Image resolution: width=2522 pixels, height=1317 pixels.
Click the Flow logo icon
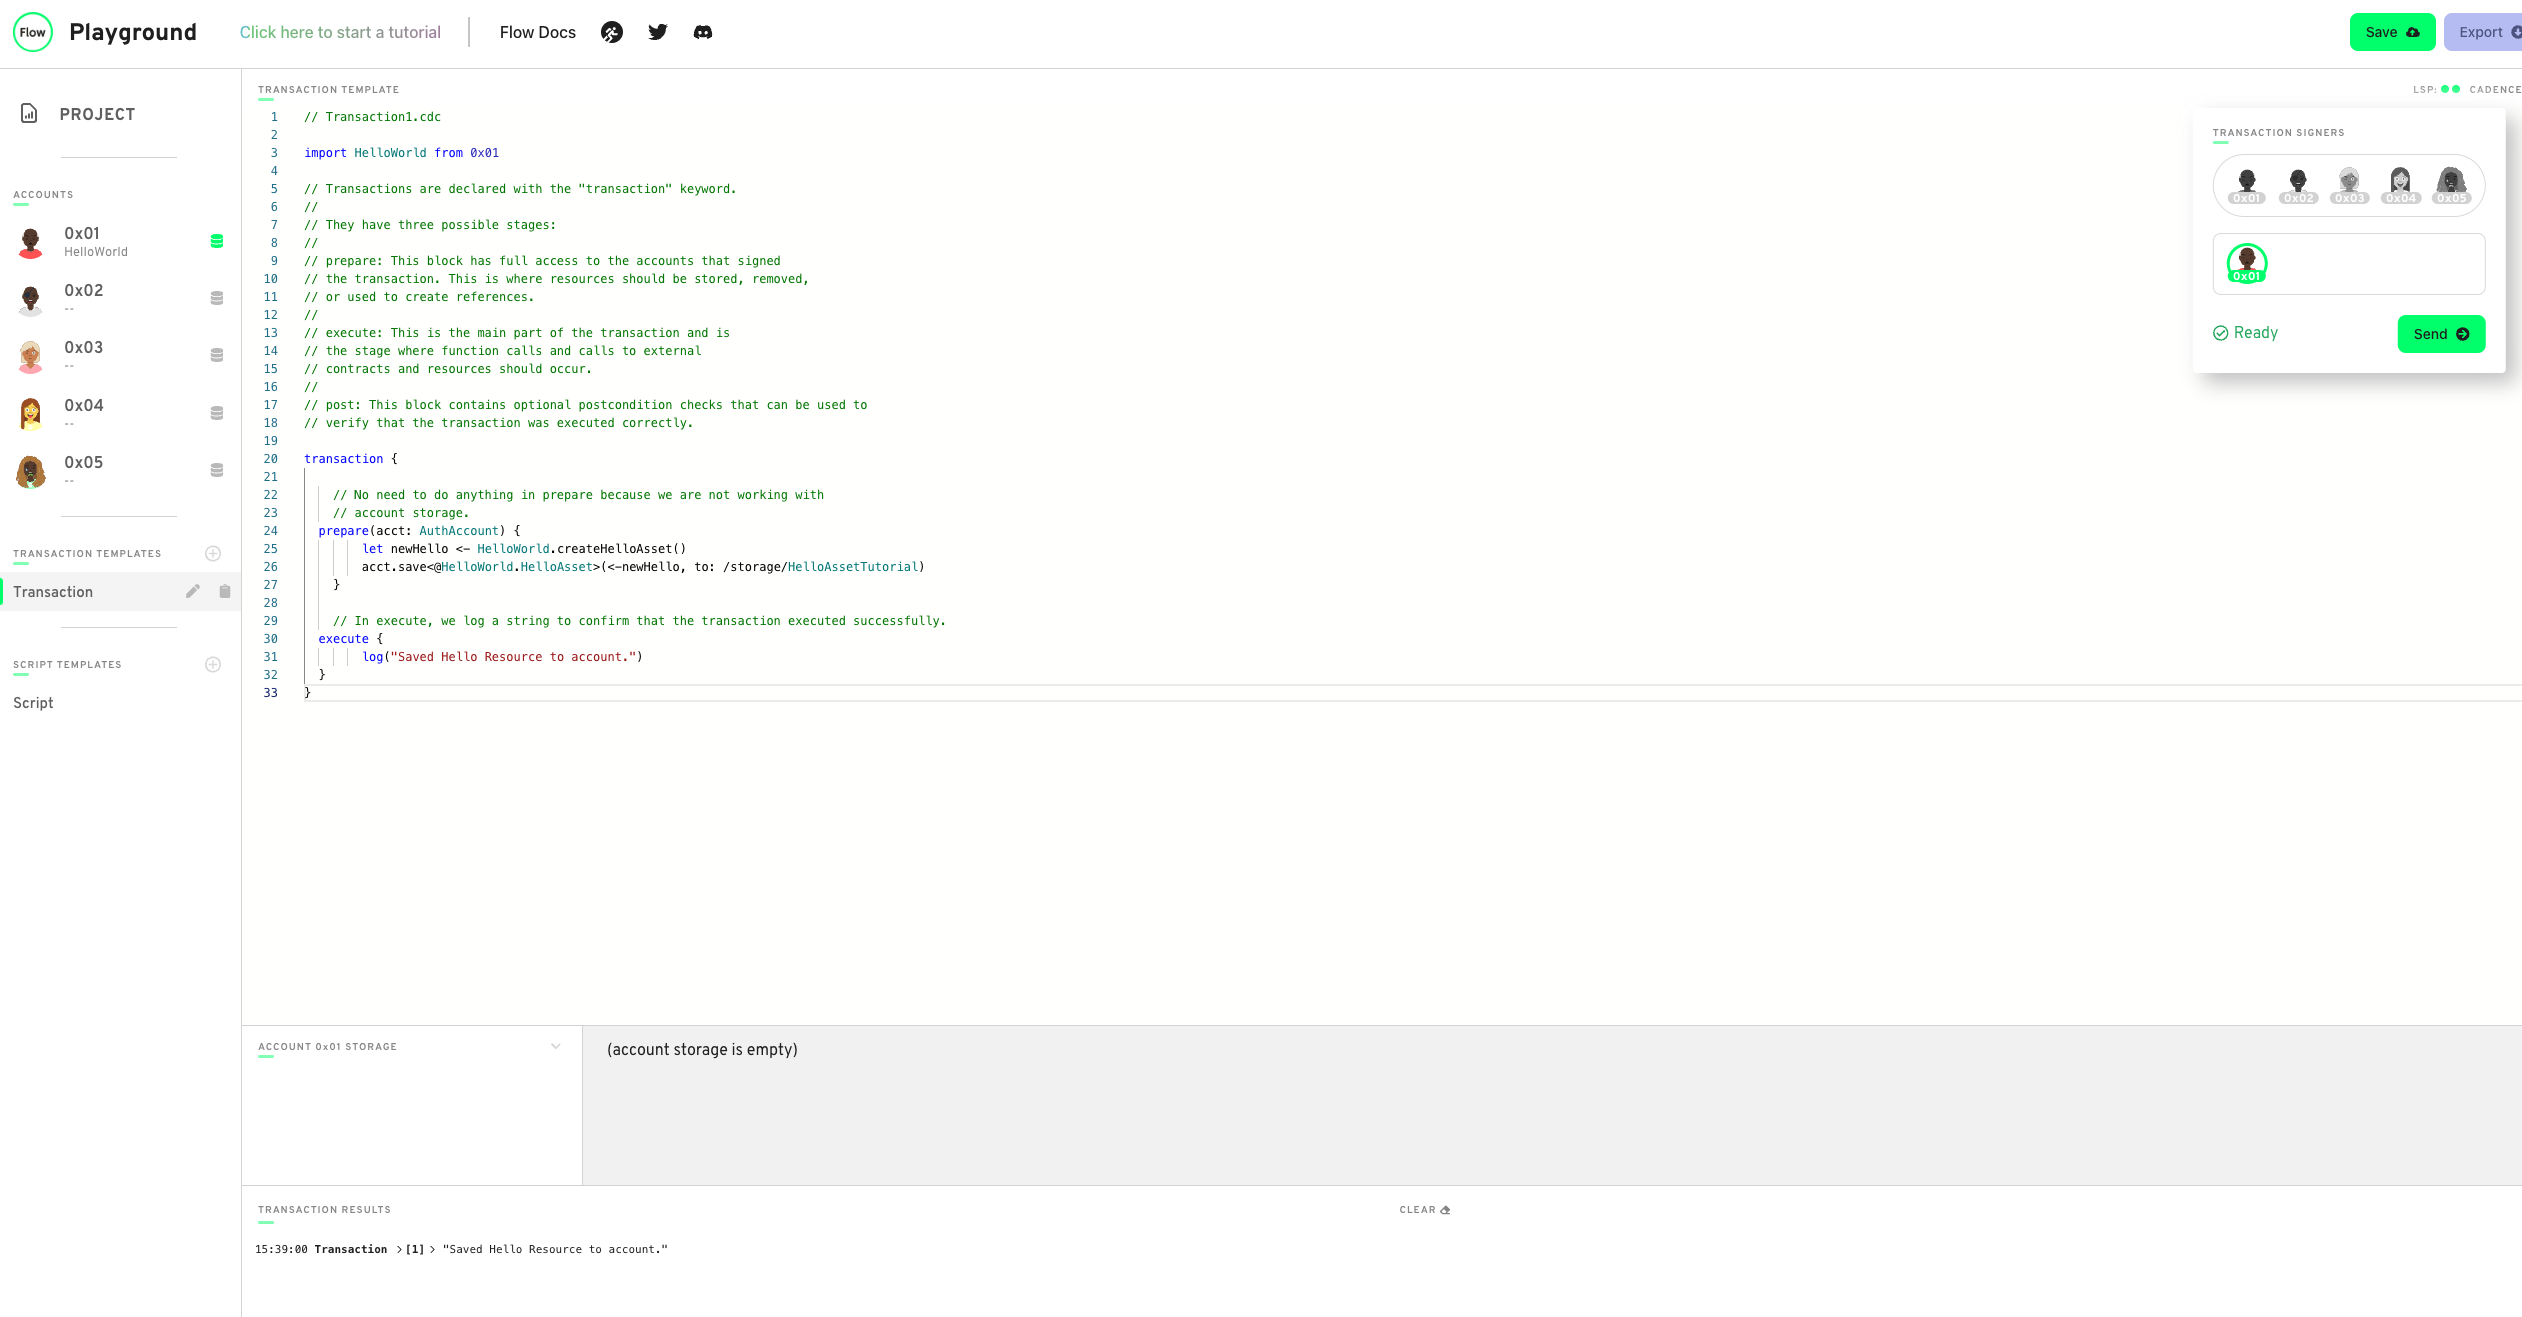33,32
